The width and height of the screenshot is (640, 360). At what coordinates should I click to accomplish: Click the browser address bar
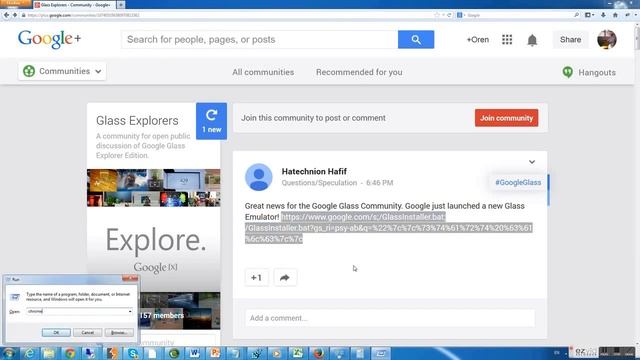(229, 15)
